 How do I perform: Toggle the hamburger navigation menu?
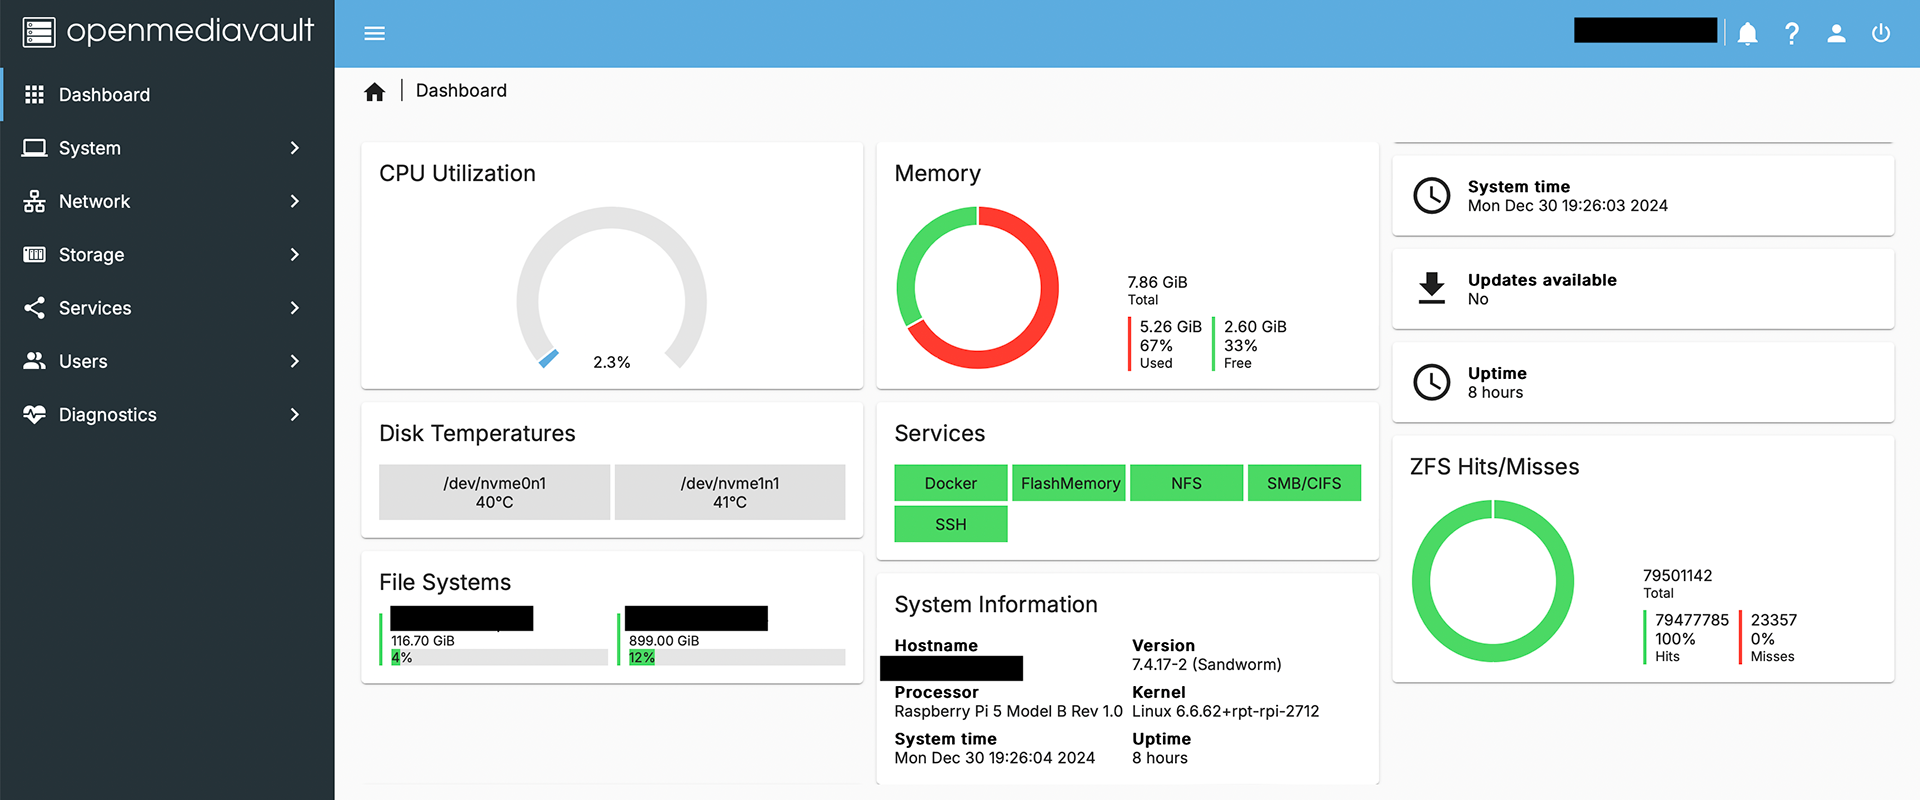[x=374, y=34]
